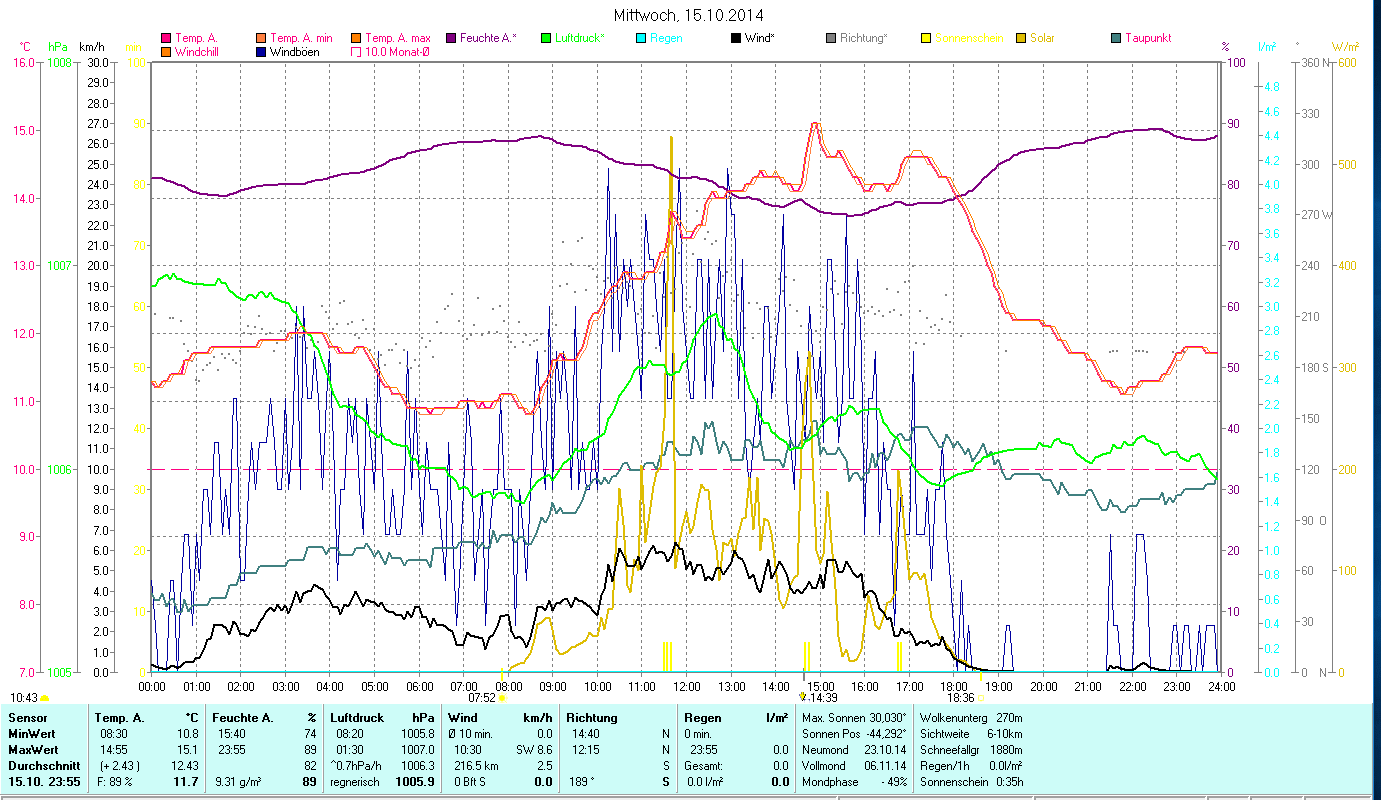
Task: Select the Solar legend label
Action: (1042, 38)
